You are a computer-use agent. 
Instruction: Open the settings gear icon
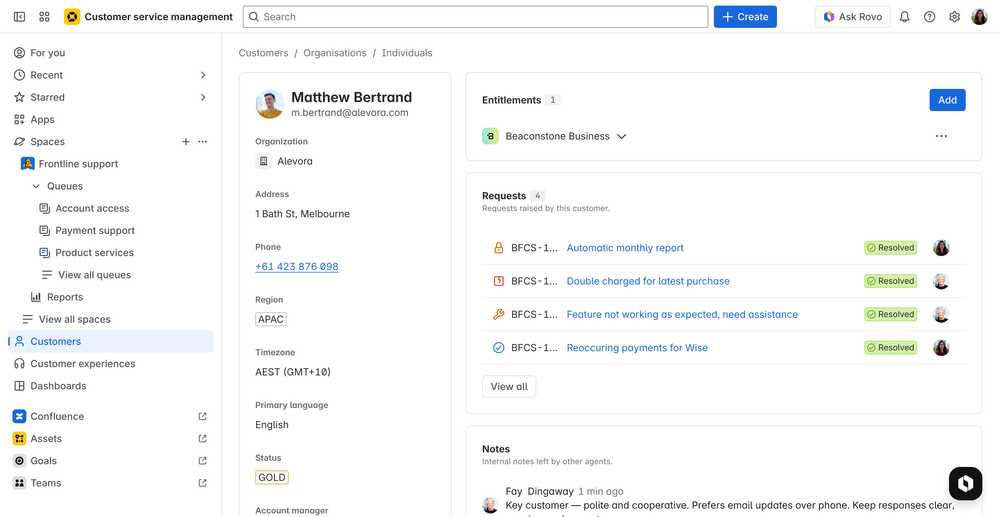[x=954, y=17]
